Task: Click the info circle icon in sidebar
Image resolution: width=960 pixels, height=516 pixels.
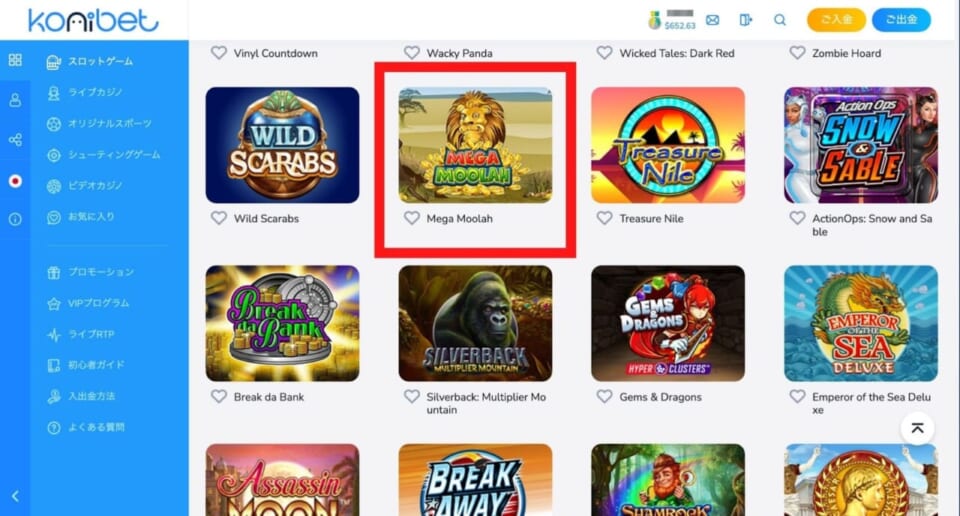Action: pyautogui.click(x=15, y=219)
